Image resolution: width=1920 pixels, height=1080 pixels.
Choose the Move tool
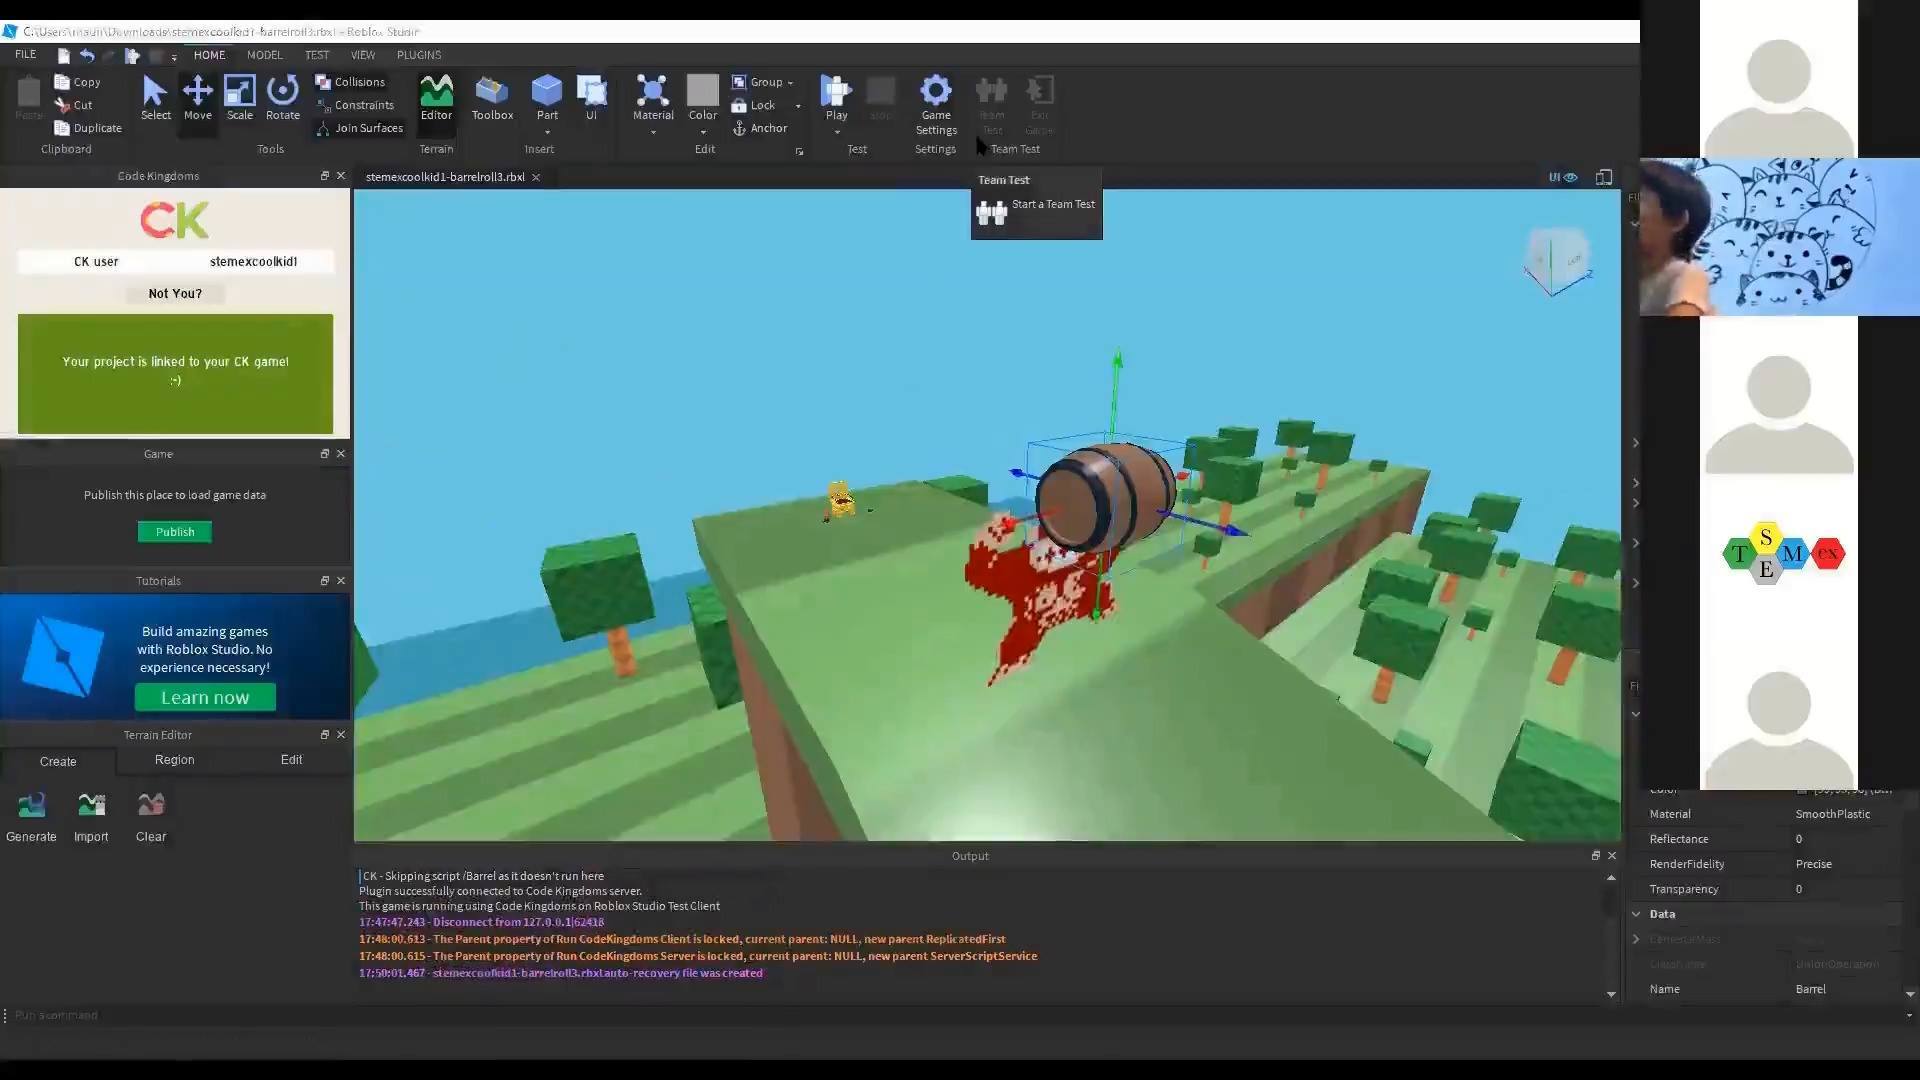[198, 98]
